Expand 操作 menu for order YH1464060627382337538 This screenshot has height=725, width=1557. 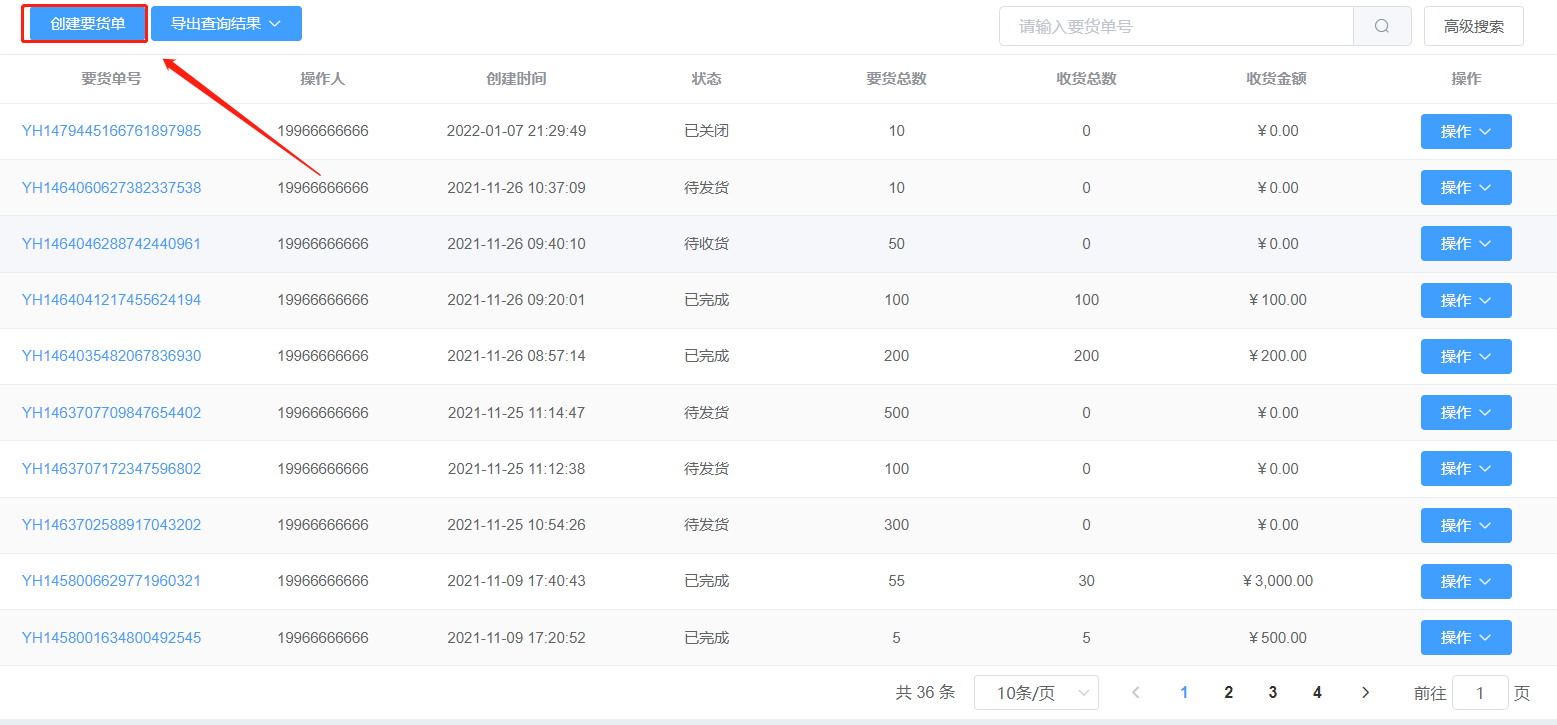(1466, 187)
